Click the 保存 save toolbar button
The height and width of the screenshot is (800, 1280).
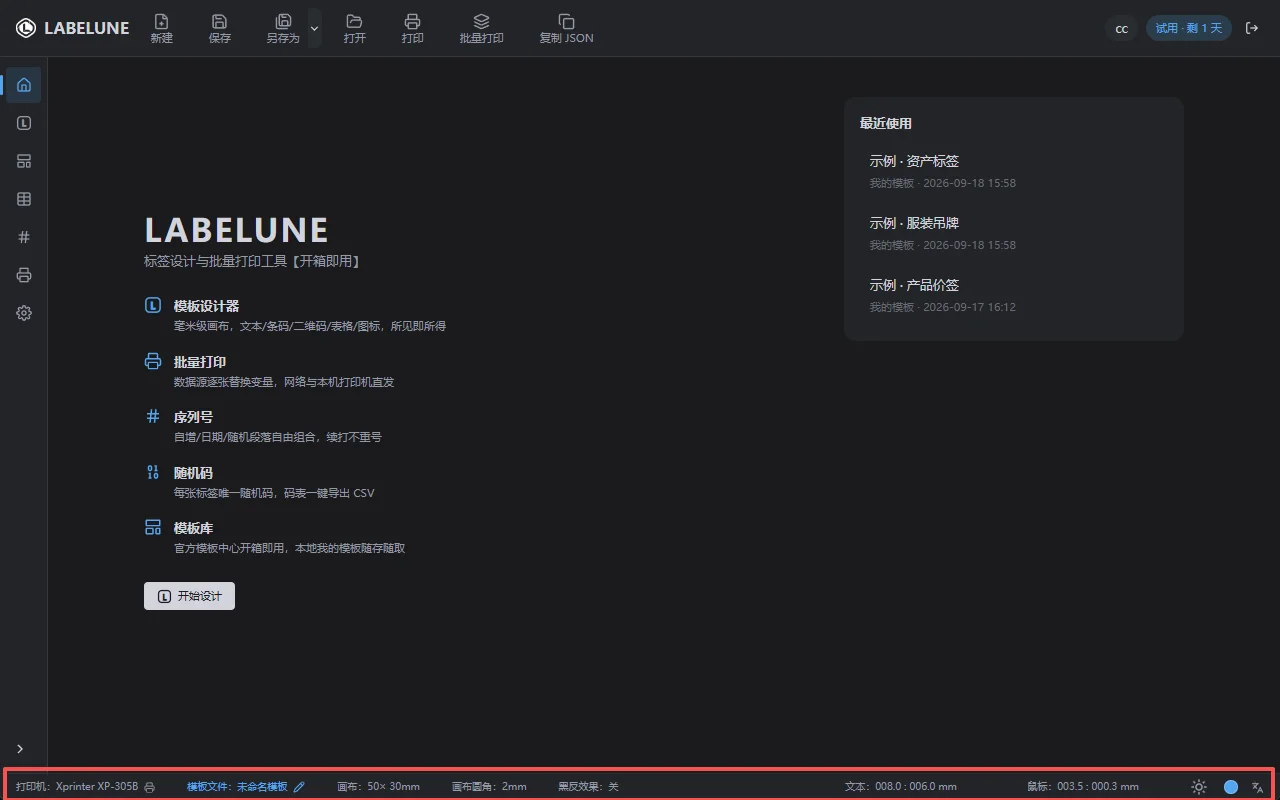pyautogui.click(x=220, y=28)
